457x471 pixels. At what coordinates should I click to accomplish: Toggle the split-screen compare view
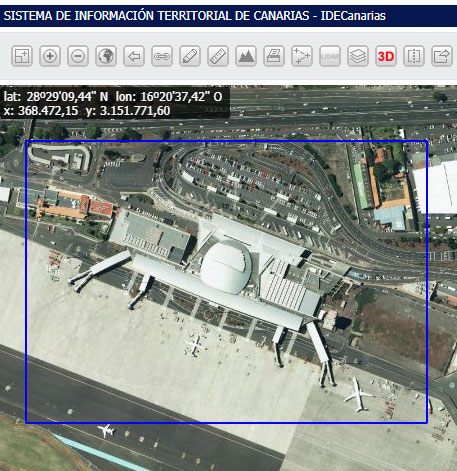point(414,56)
